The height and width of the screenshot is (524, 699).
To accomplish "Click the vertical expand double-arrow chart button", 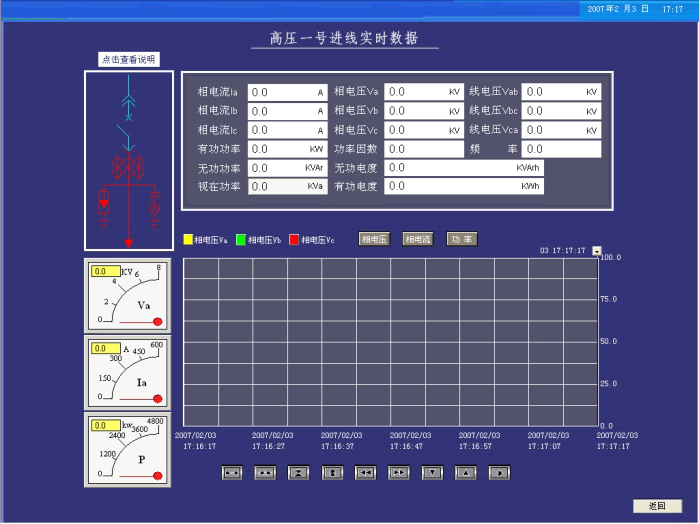I will (332, 472).
